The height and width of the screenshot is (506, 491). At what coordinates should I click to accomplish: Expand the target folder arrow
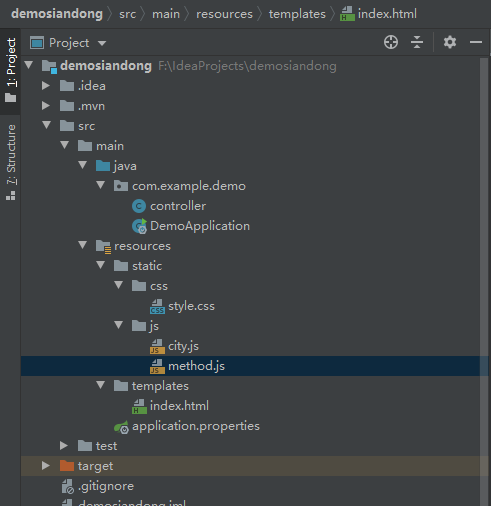(x=46, y=466)
